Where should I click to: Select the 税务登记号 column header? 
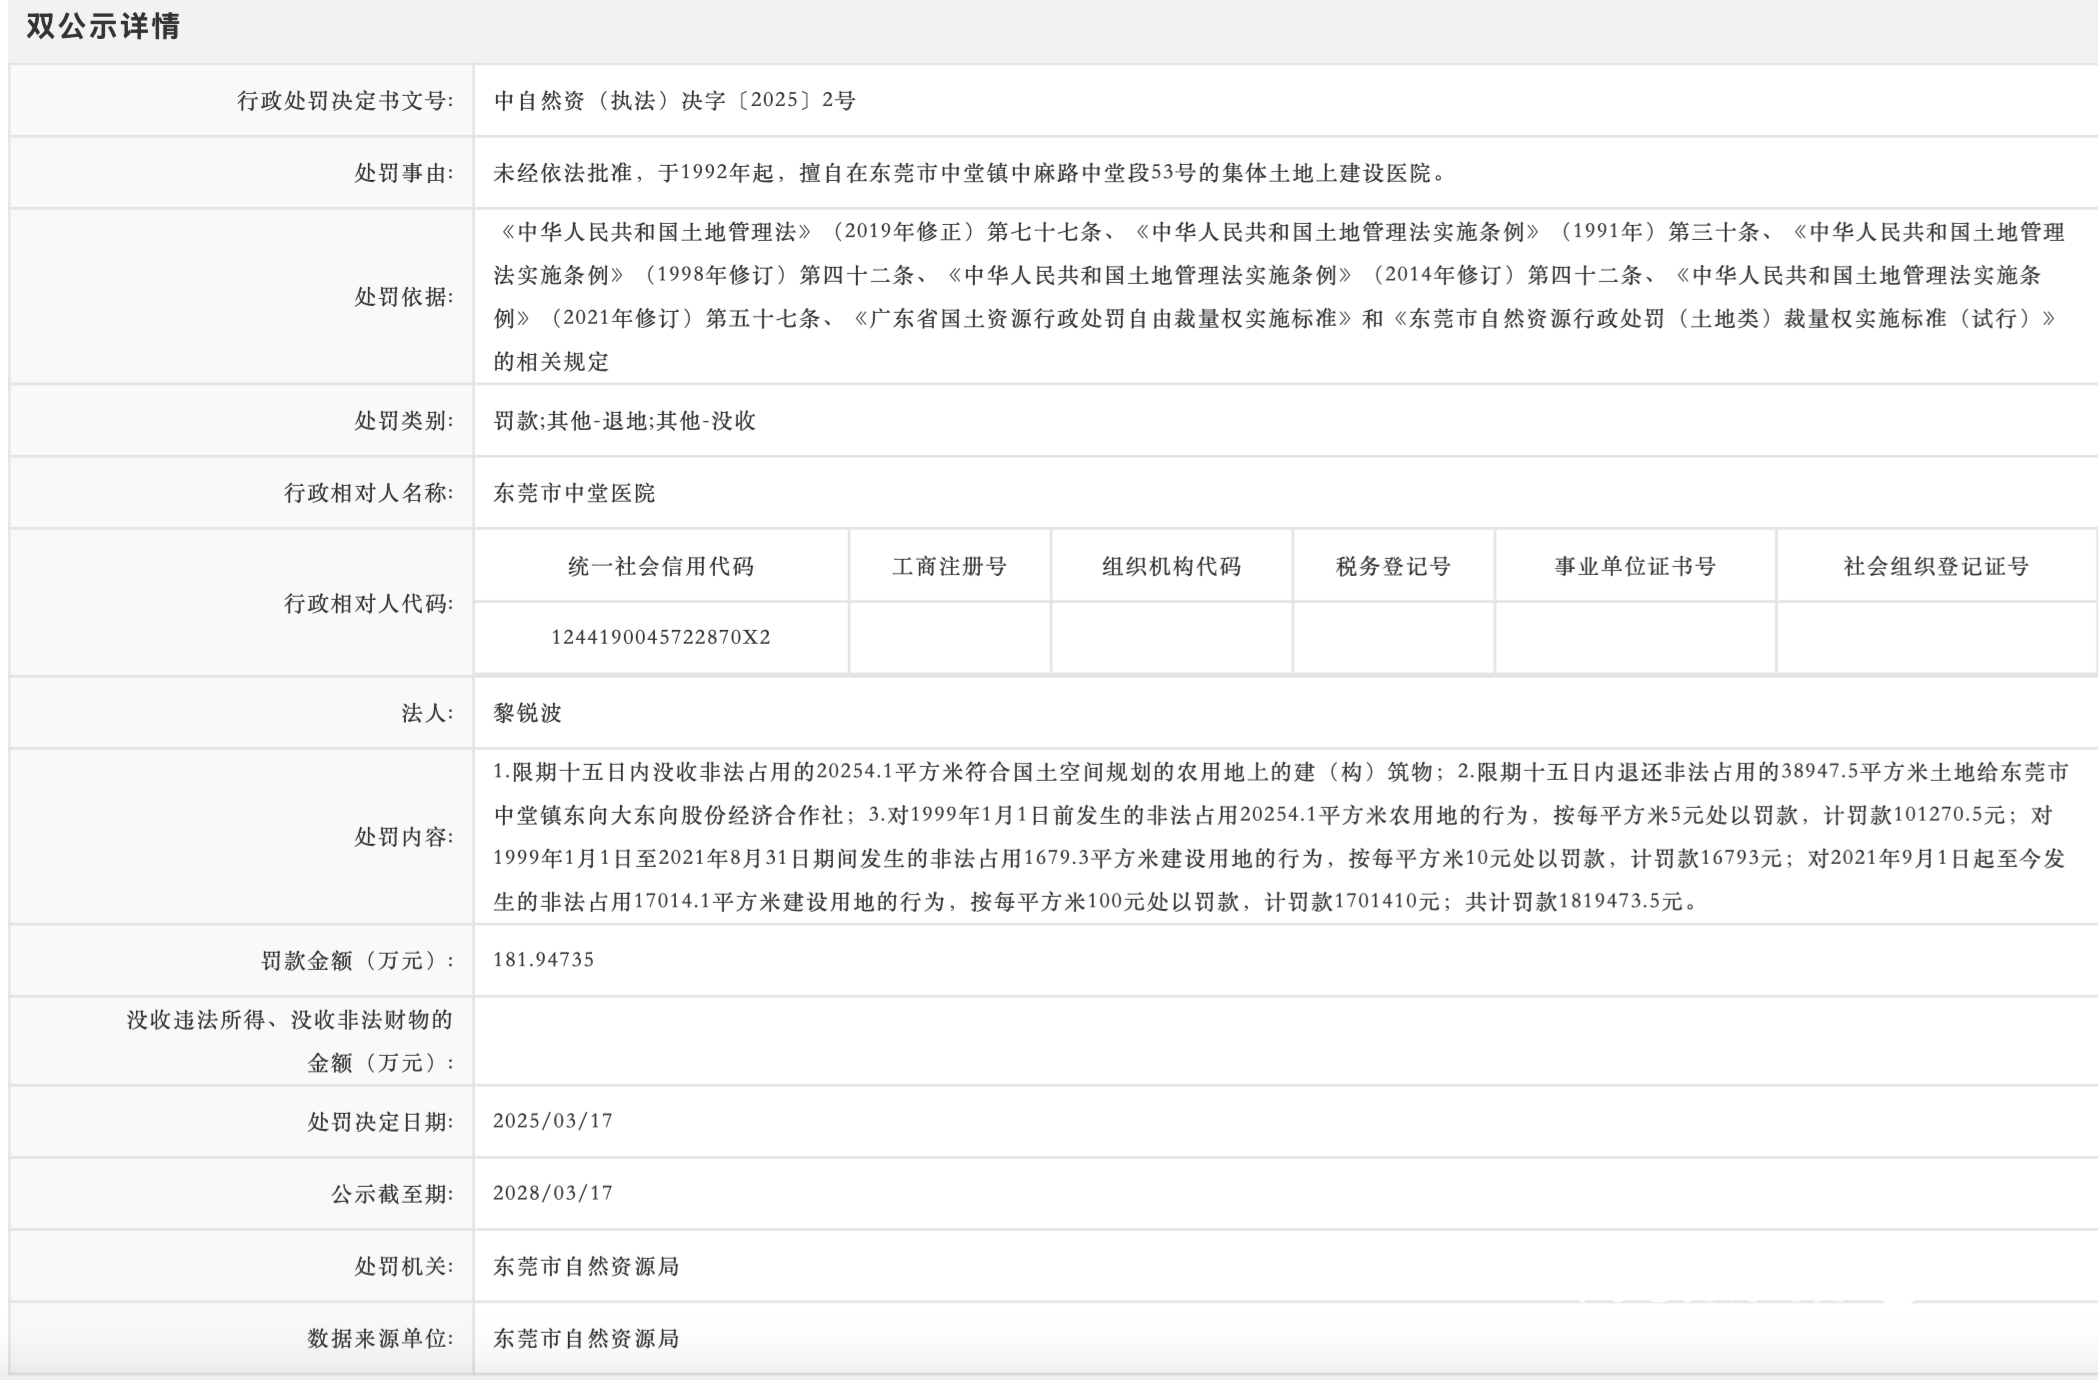tap(1392, 565)
